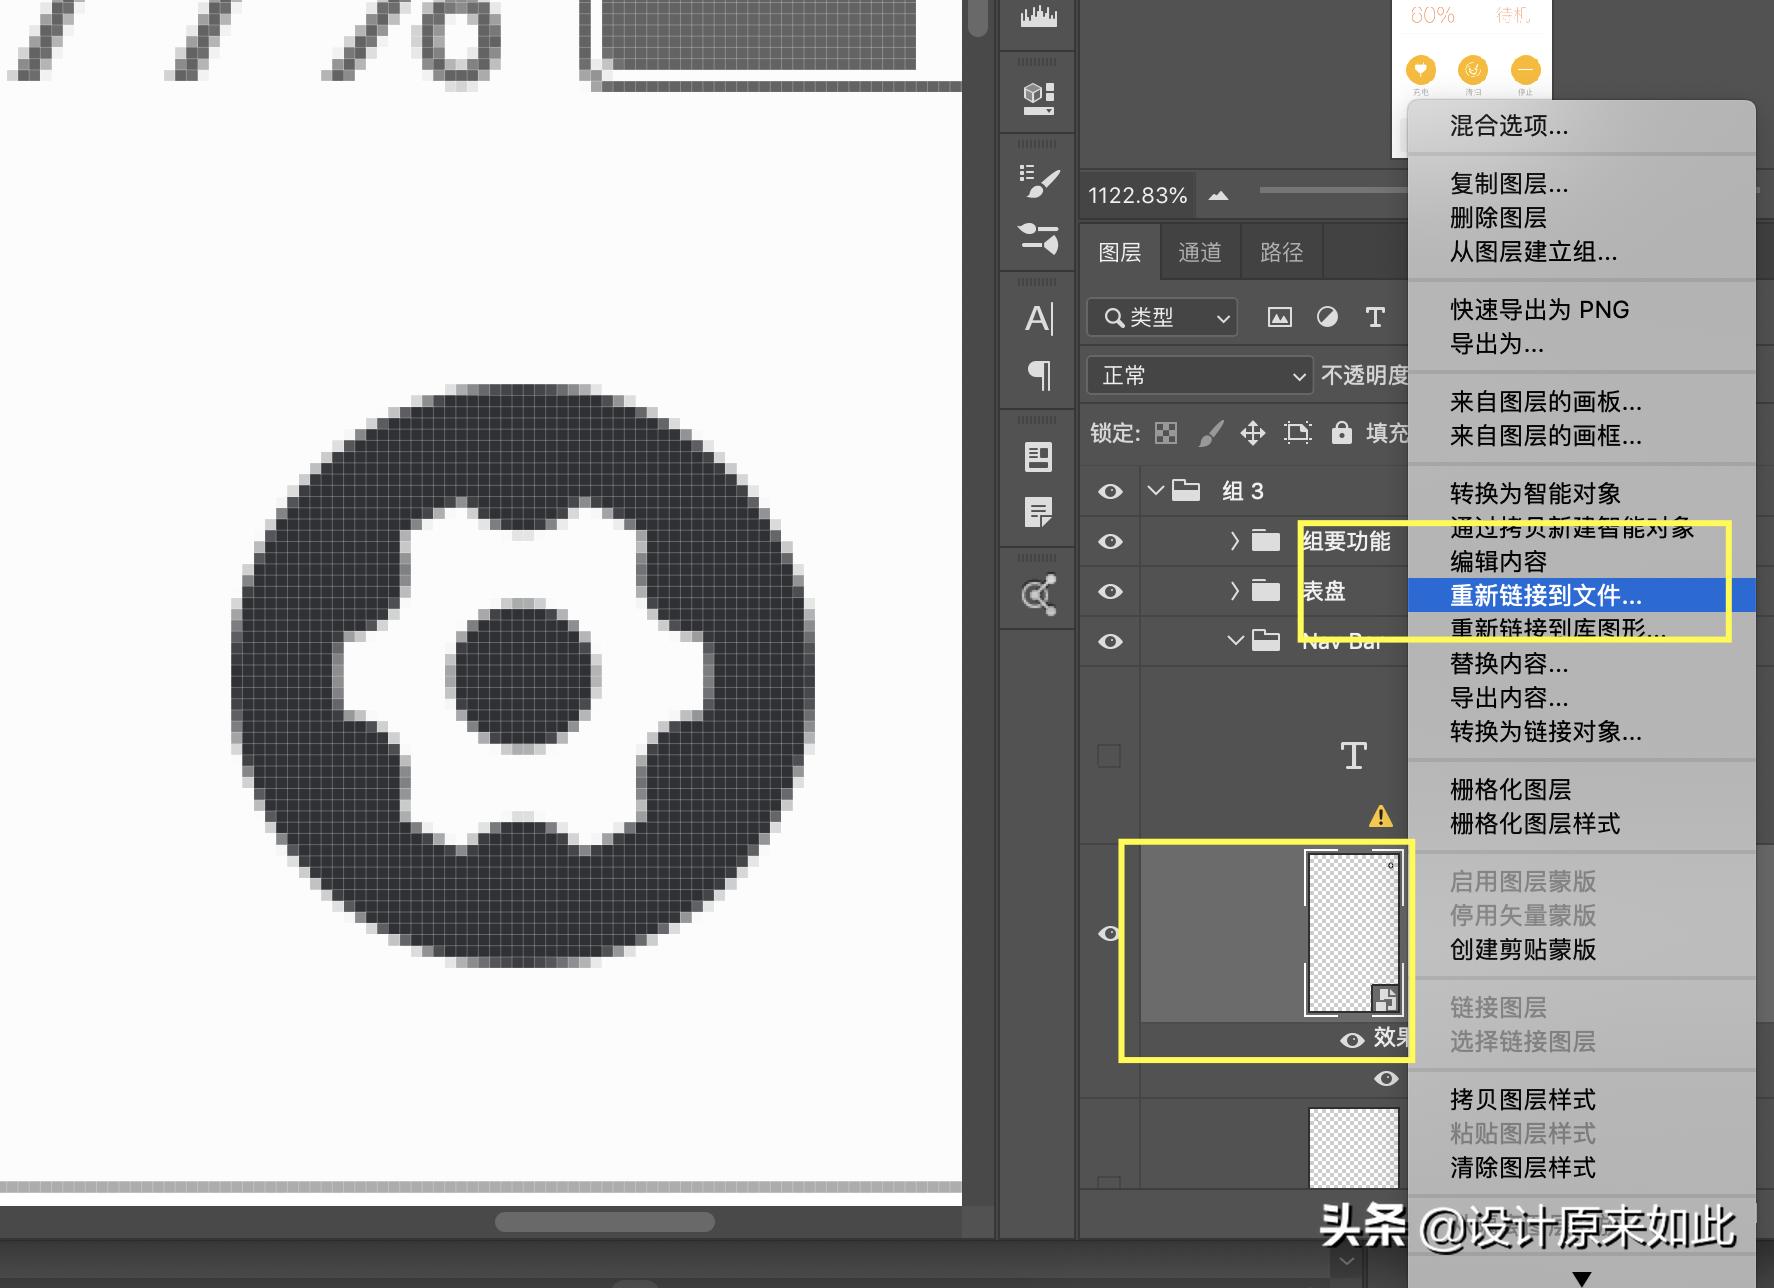The height and width of the screenshot is (1288, 1774).
Task: Toggle the 效果 effects visibility eye
Action: 1352,1040
